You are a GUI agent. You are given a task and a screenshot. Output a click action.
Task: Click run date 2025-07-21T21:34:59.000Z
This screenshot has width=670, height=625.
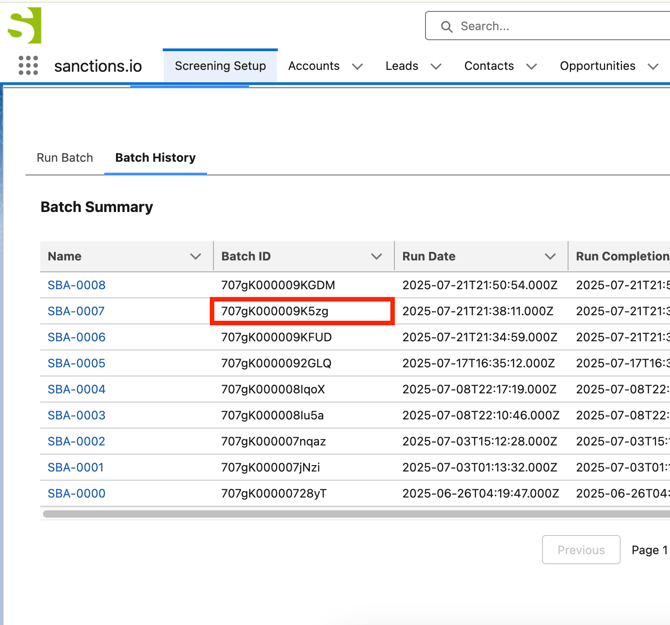(x=480, y=337)
